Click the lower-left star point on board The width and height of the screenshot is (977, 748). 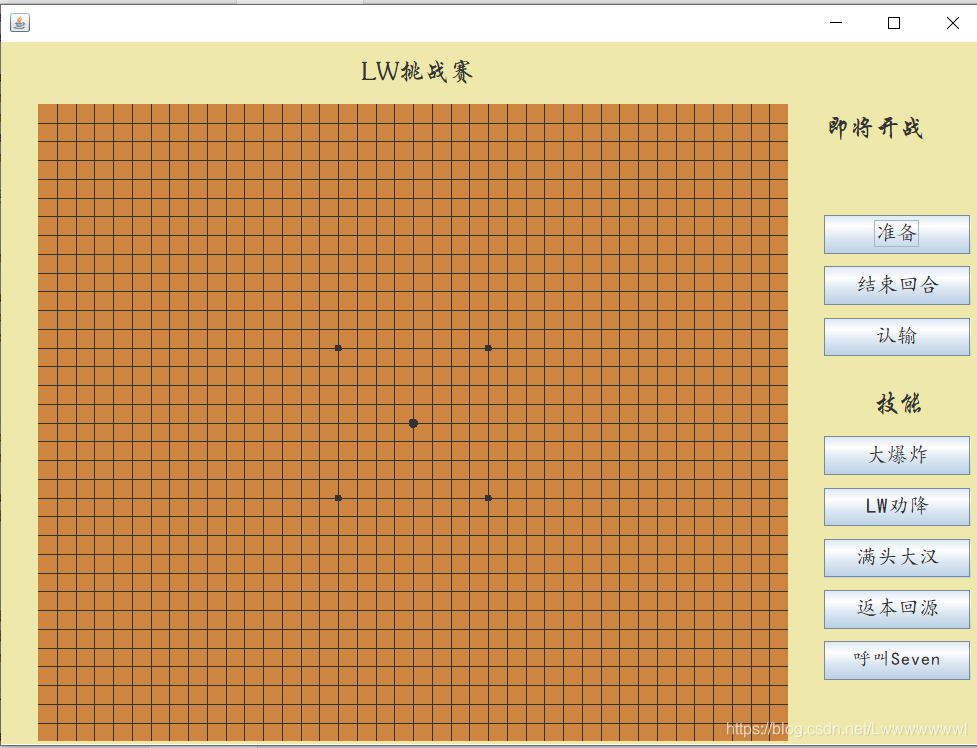click(x=338, y=498)
